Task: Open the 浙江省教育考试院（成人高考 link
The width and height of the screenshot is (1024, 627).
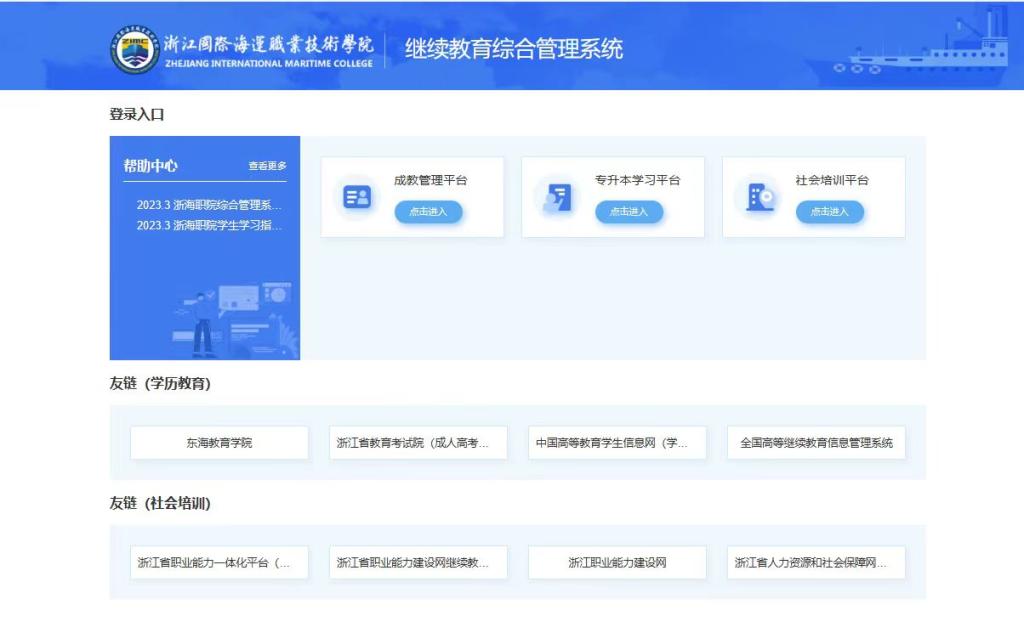Action: [x=418, y=443]
